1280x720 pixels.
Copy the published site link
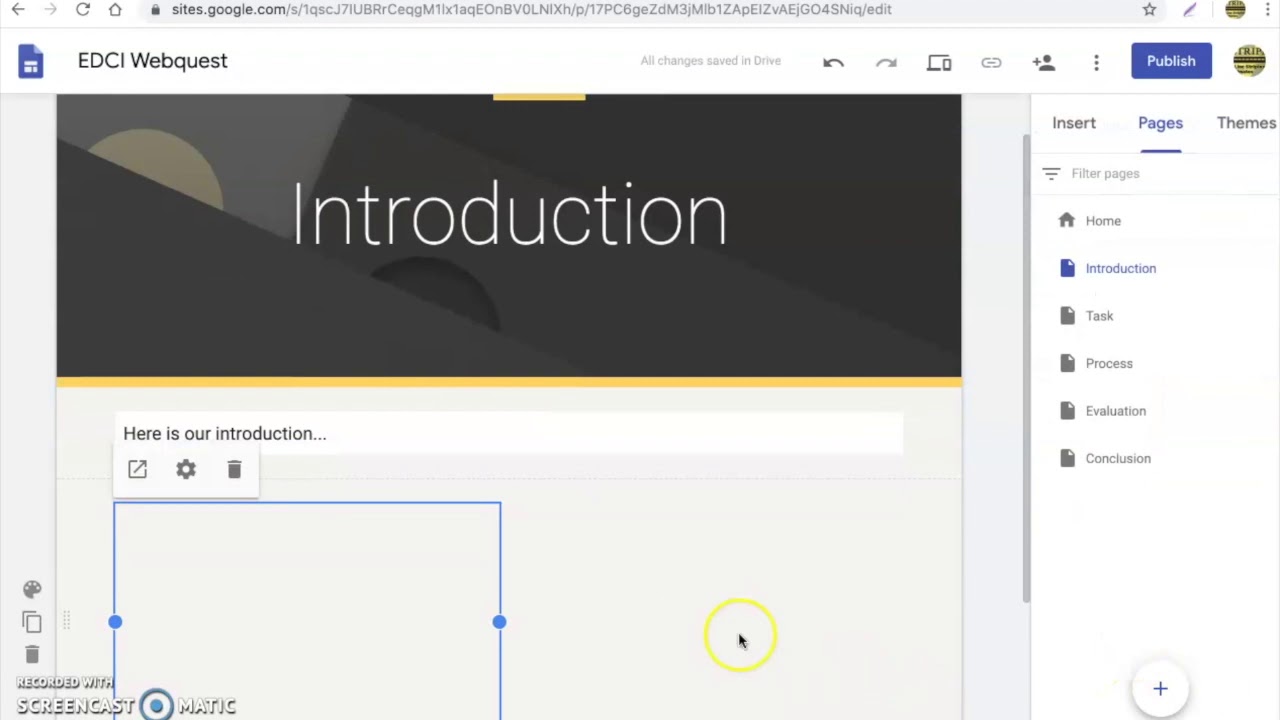coord(991,62)
